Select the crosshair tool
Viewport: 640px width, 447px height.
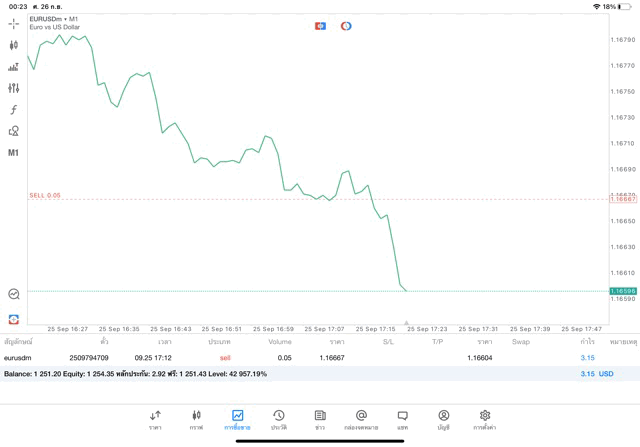[x=14, y=23]
